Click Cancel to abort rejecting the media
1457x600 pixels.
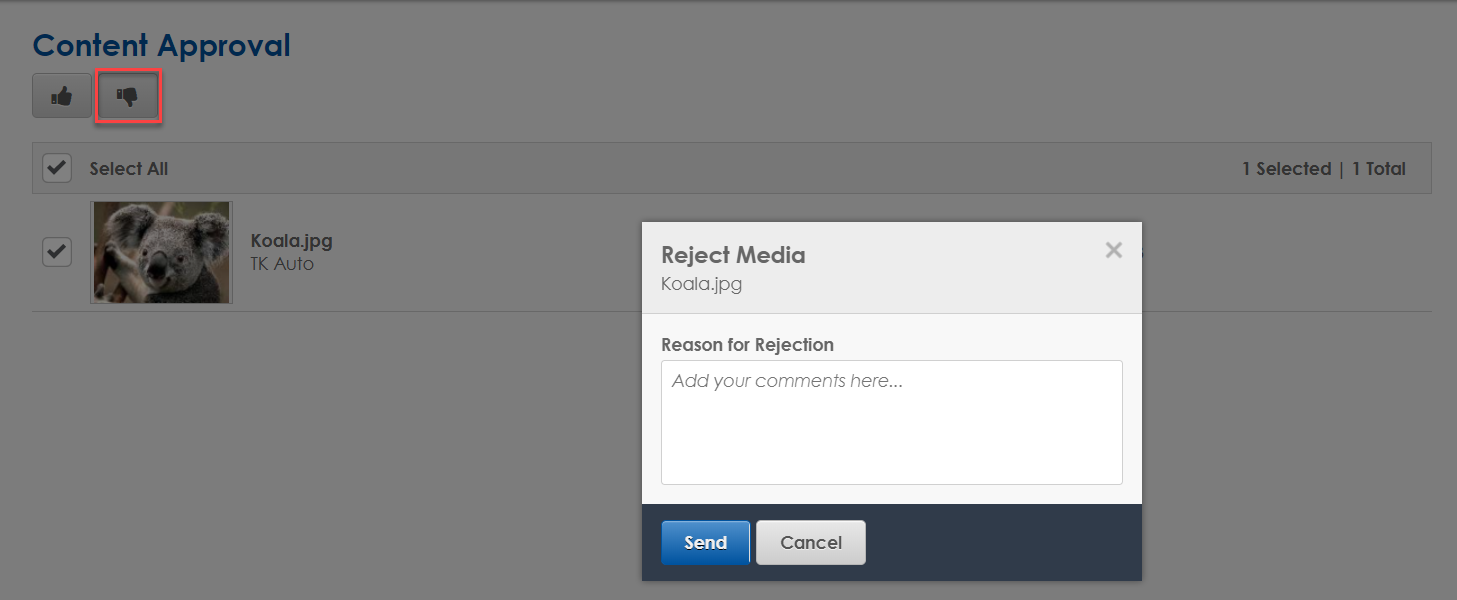point(810,542)
